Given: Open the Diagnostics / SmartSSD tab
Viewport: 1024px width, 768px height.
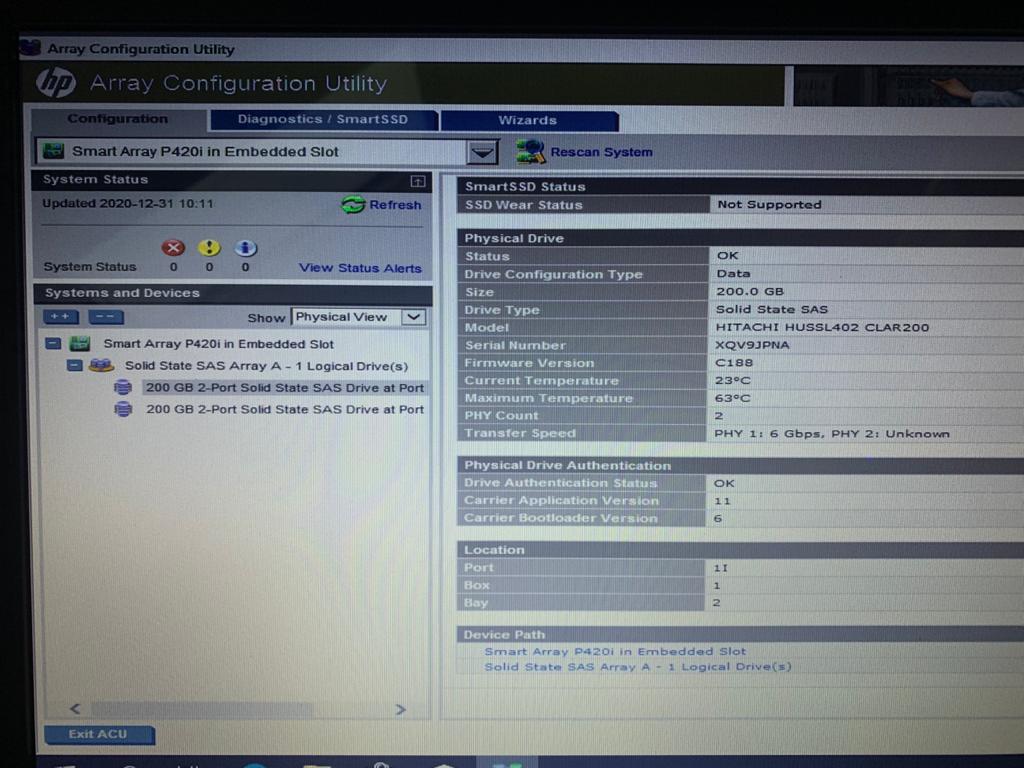Looking at the screenshot, I should (x=323, y=120).
